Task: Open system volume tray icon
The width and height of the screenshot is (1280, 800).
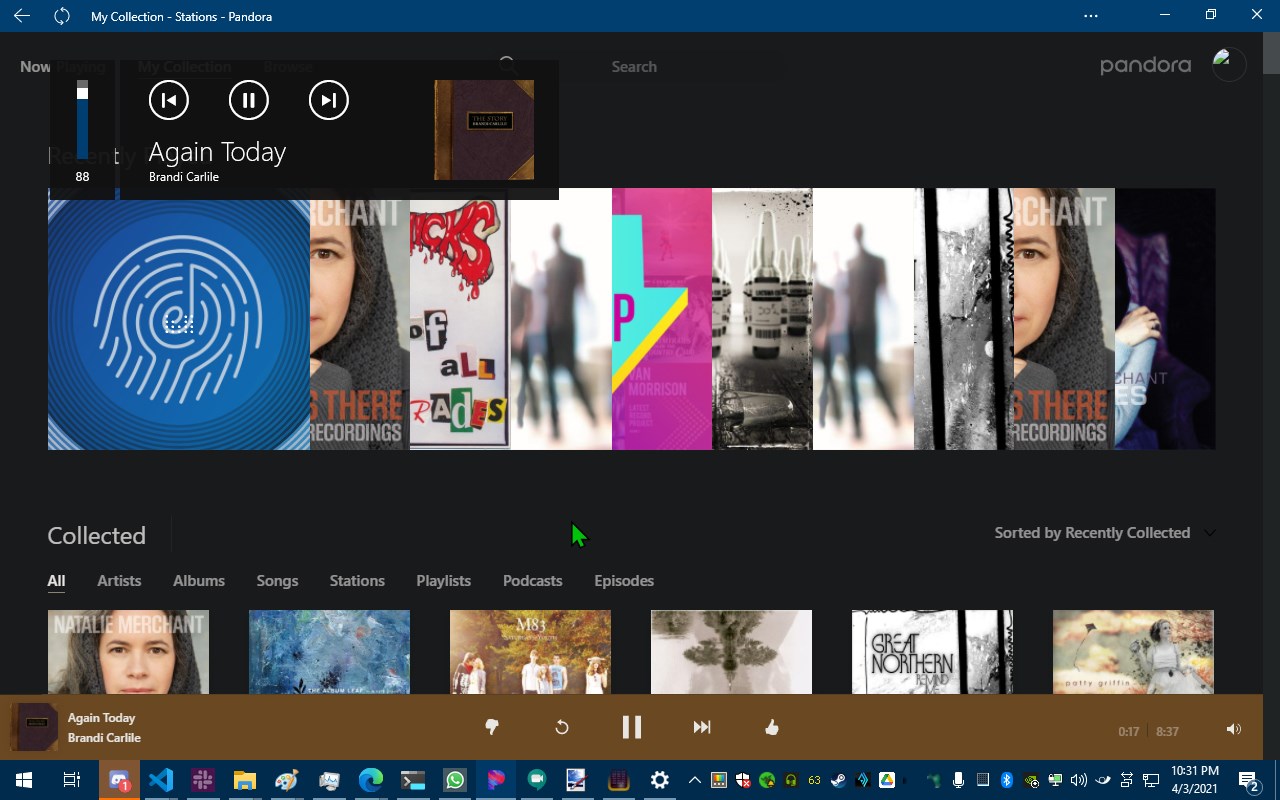Action: point(1078,780)
